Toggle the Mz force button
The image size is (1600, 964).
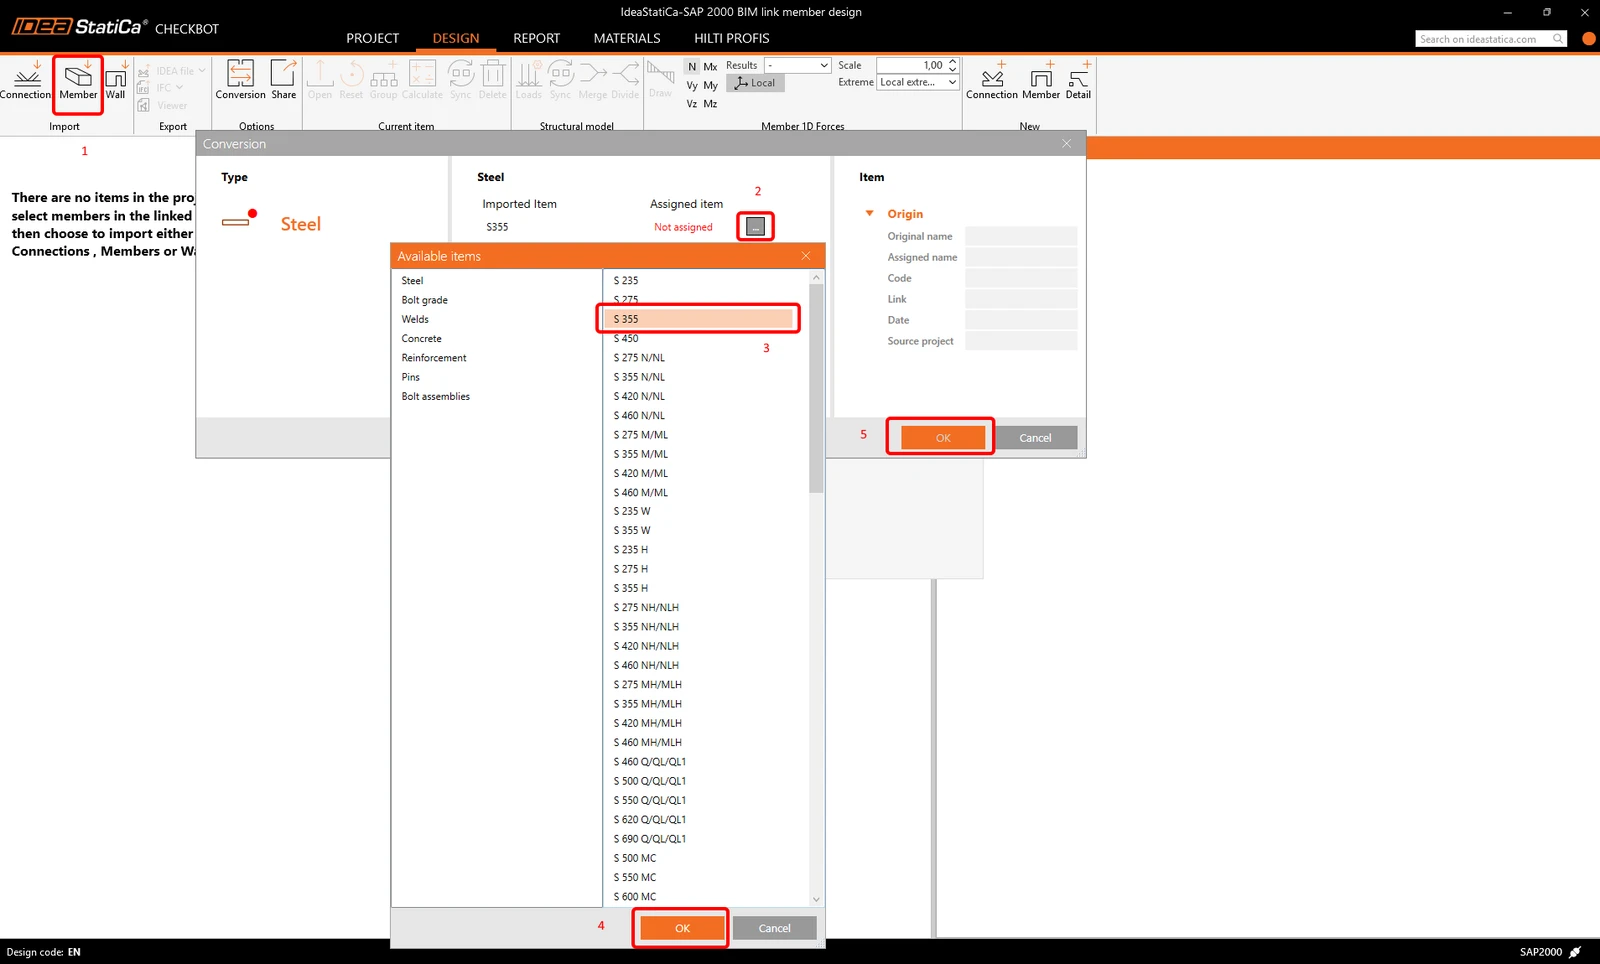pos(710,104)
